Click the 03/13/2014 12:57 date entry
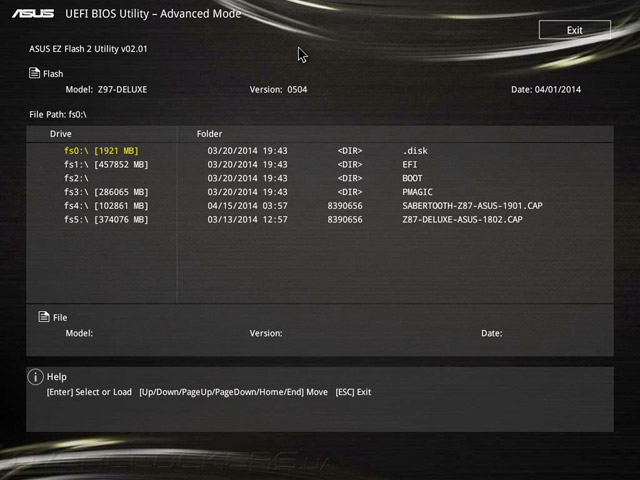 (247, 220)
